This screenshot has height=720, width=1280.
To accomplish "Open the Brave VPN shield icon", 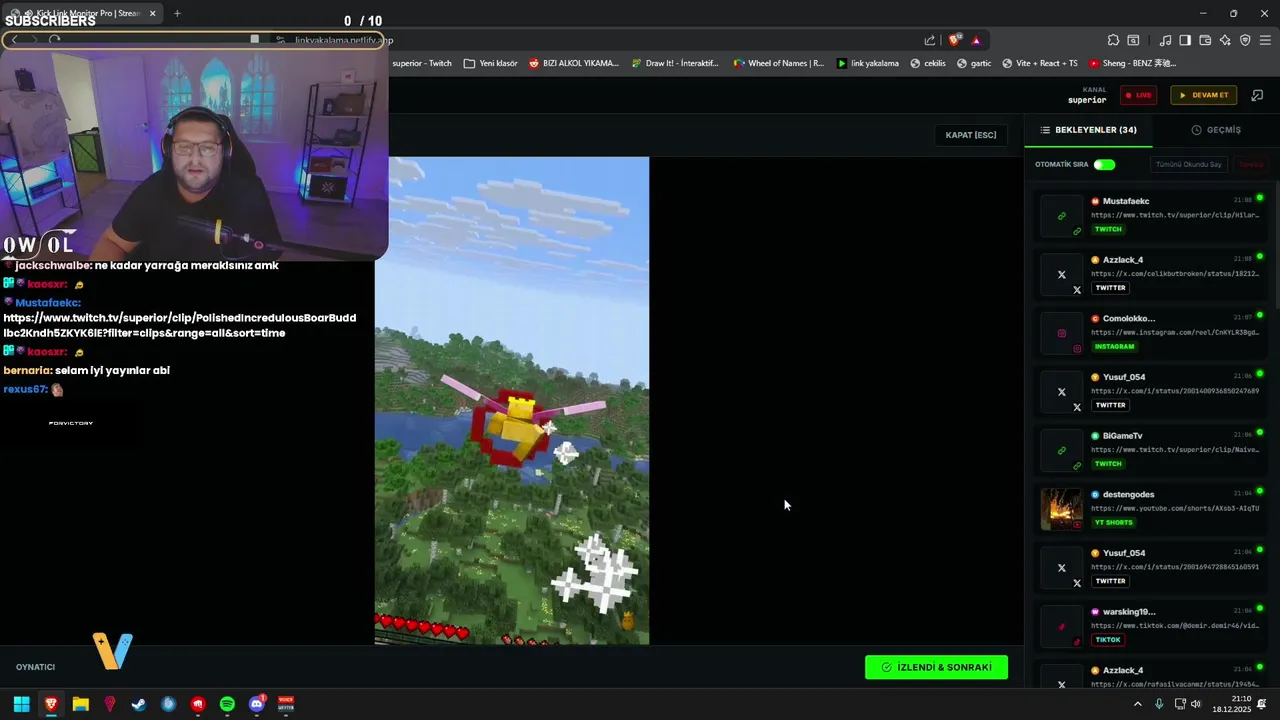I will (x=1245, y=40).
